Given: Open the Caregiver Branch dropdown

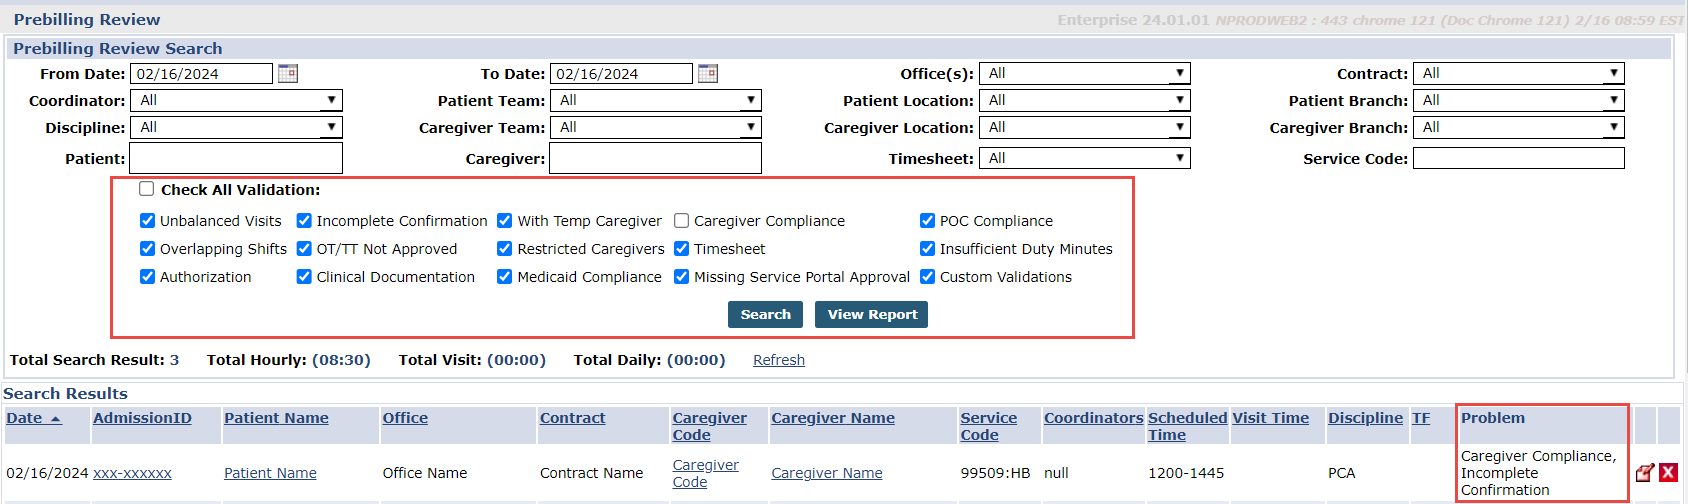Looking at the screenshot, I should tap(1518, 127).
